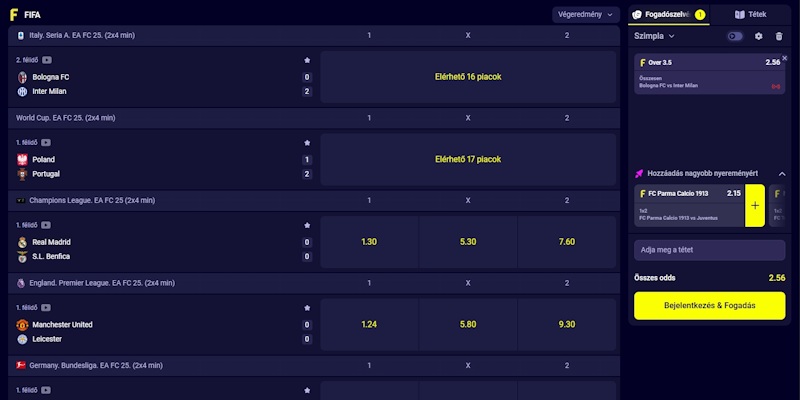Open live stream icon for Manchester United match
Screen dimensions: 800x400
click(46, 308)
